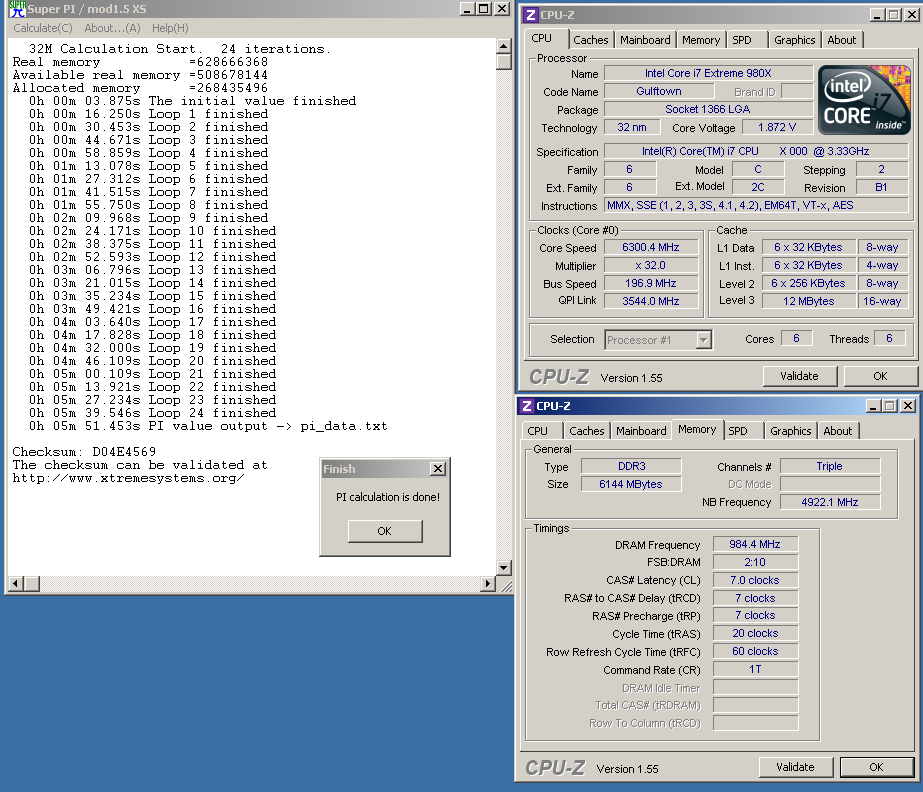This screenshot has width=923, height=792.
Task: Switch to Caches tab in upper CPU-Z window
Action: pos(590,40)
